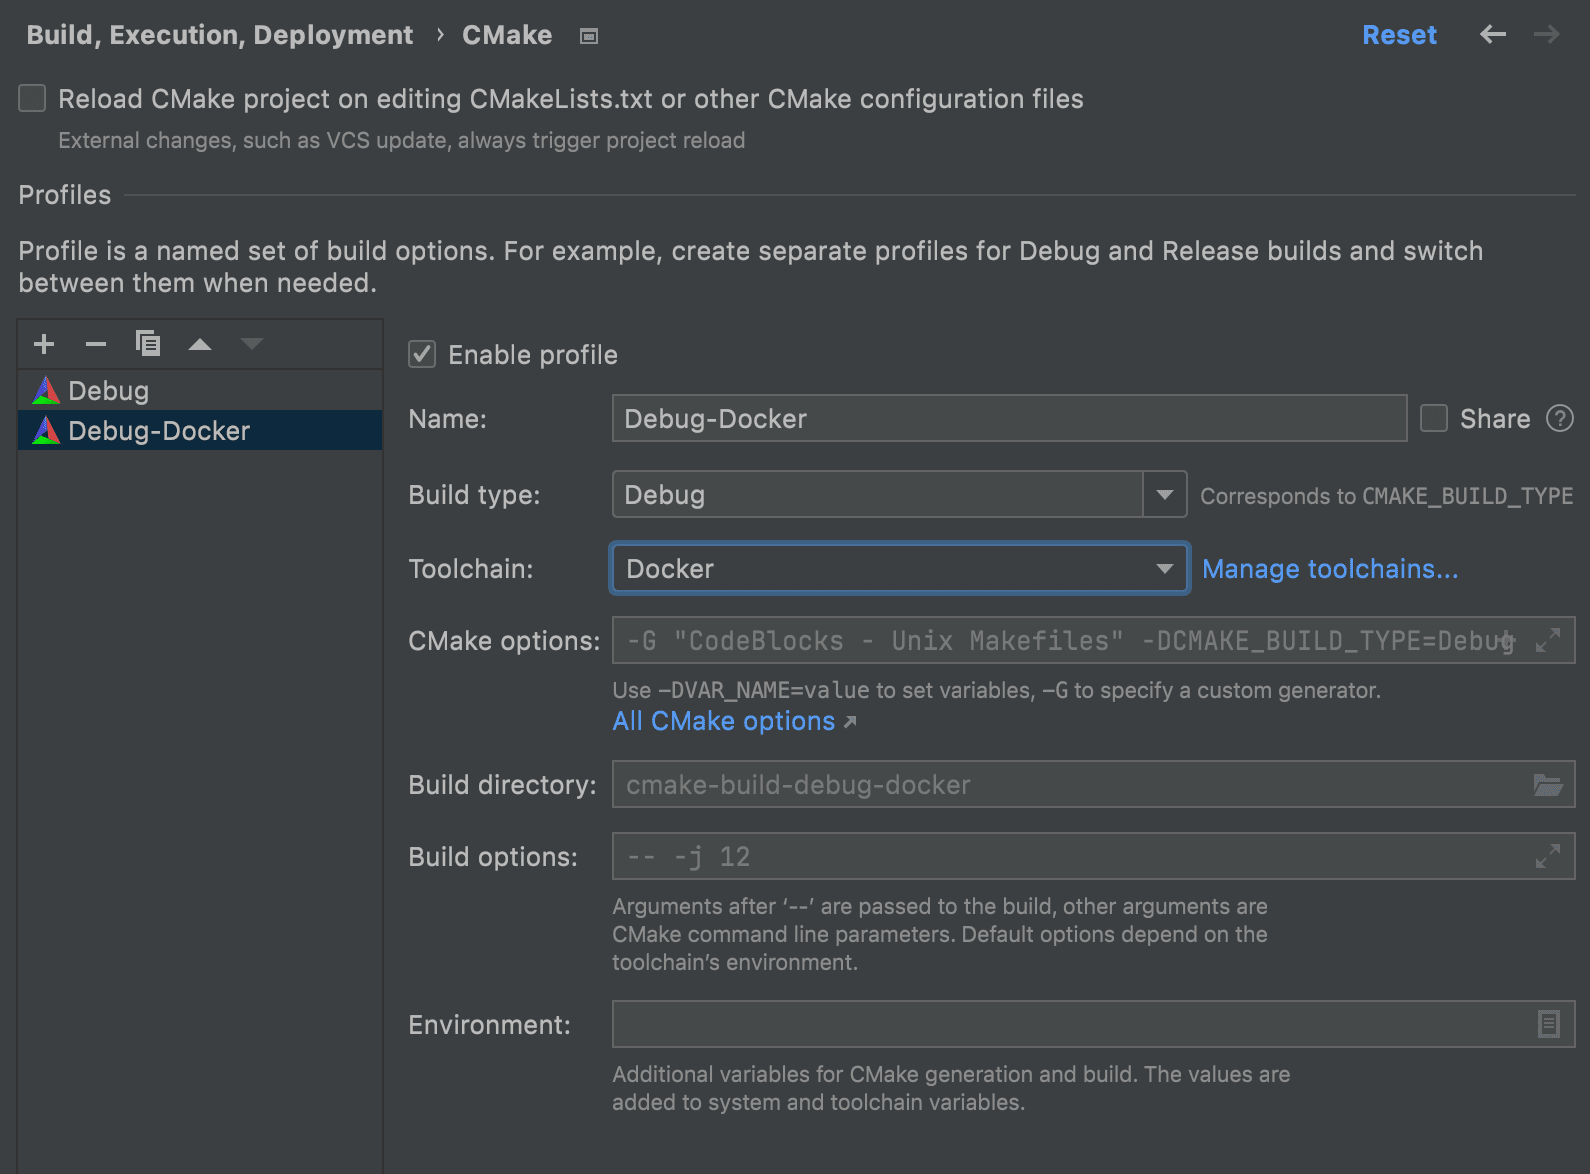Check the Share profile checkbox
The image size is (1590, 1174).
coord(1434,418)
